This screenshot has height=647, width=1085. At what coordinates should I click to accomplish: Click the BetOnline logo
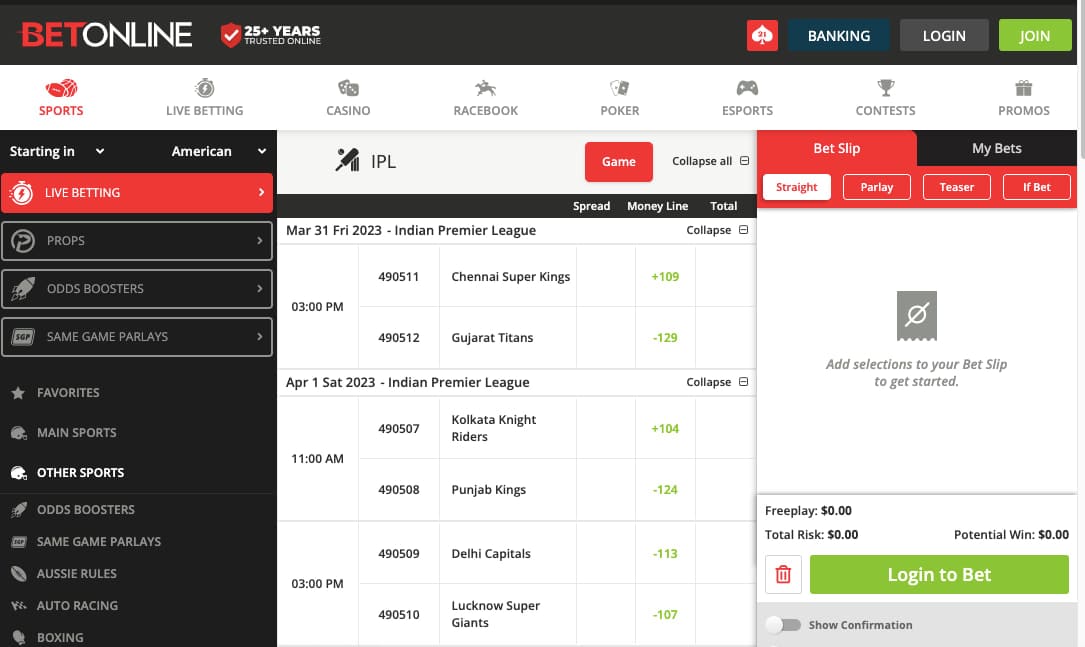[x=106, y=35]
